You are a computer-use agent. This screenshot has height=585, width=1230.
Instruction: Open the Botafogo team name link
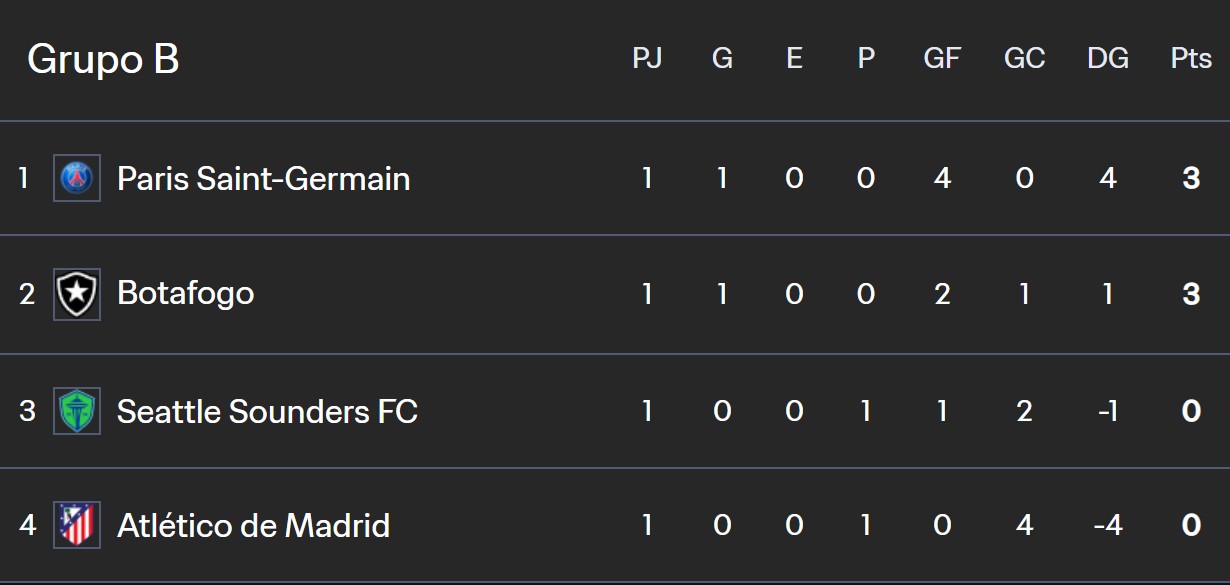pyautogui.click(x=185, y=294)
